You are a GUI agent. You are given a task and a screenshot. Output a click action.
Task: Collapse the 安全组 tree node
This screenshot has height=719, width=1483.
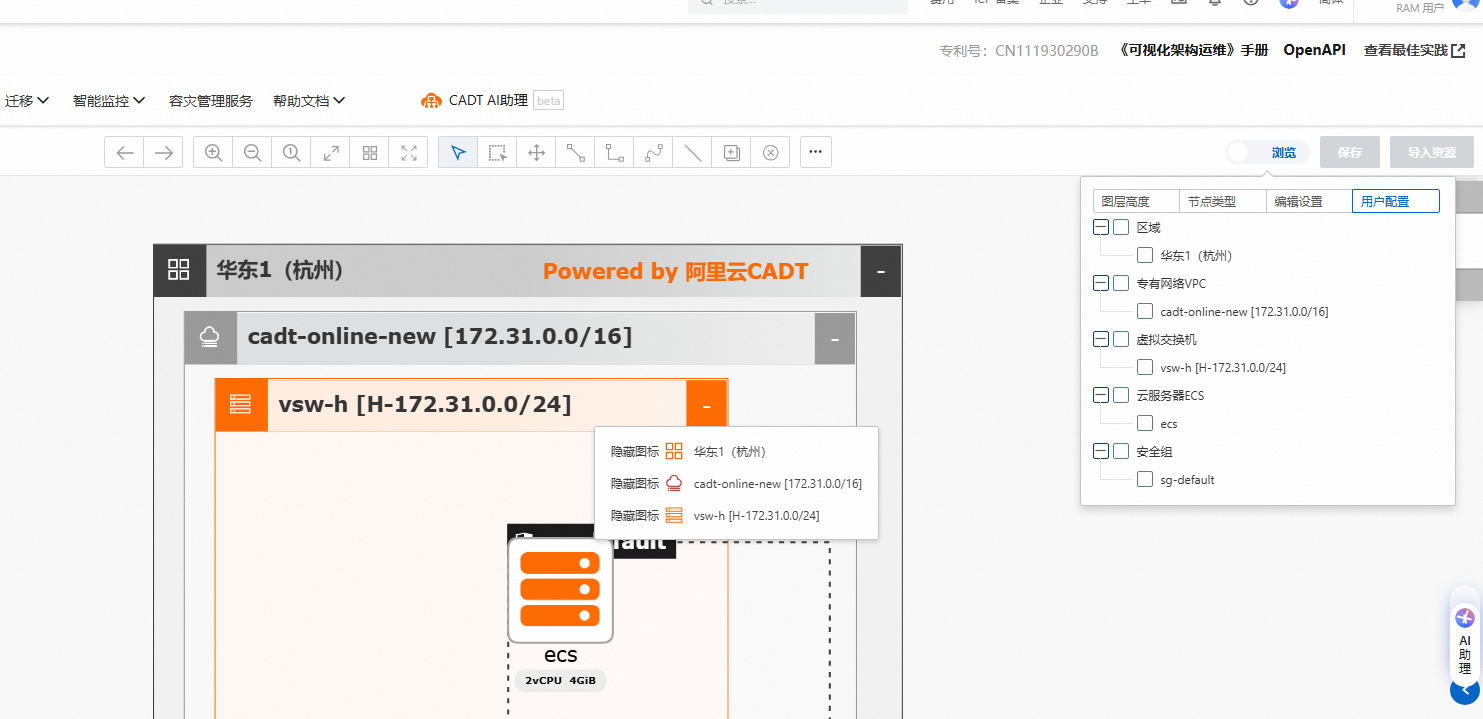[1100, 451]
